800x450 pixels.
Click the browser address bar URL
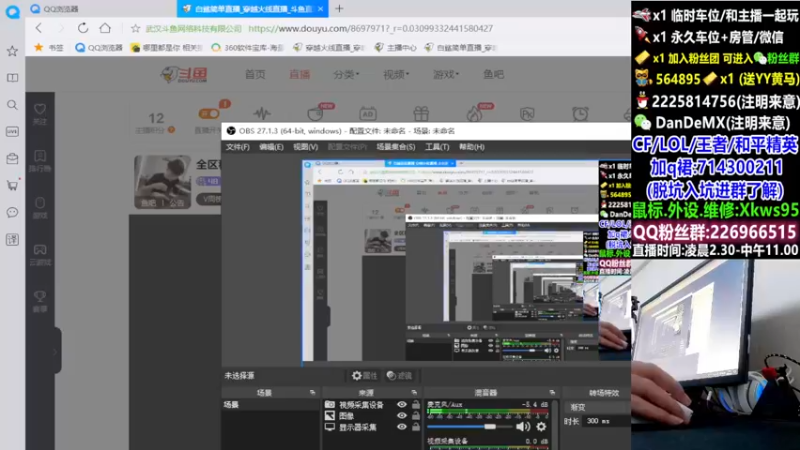370,29
